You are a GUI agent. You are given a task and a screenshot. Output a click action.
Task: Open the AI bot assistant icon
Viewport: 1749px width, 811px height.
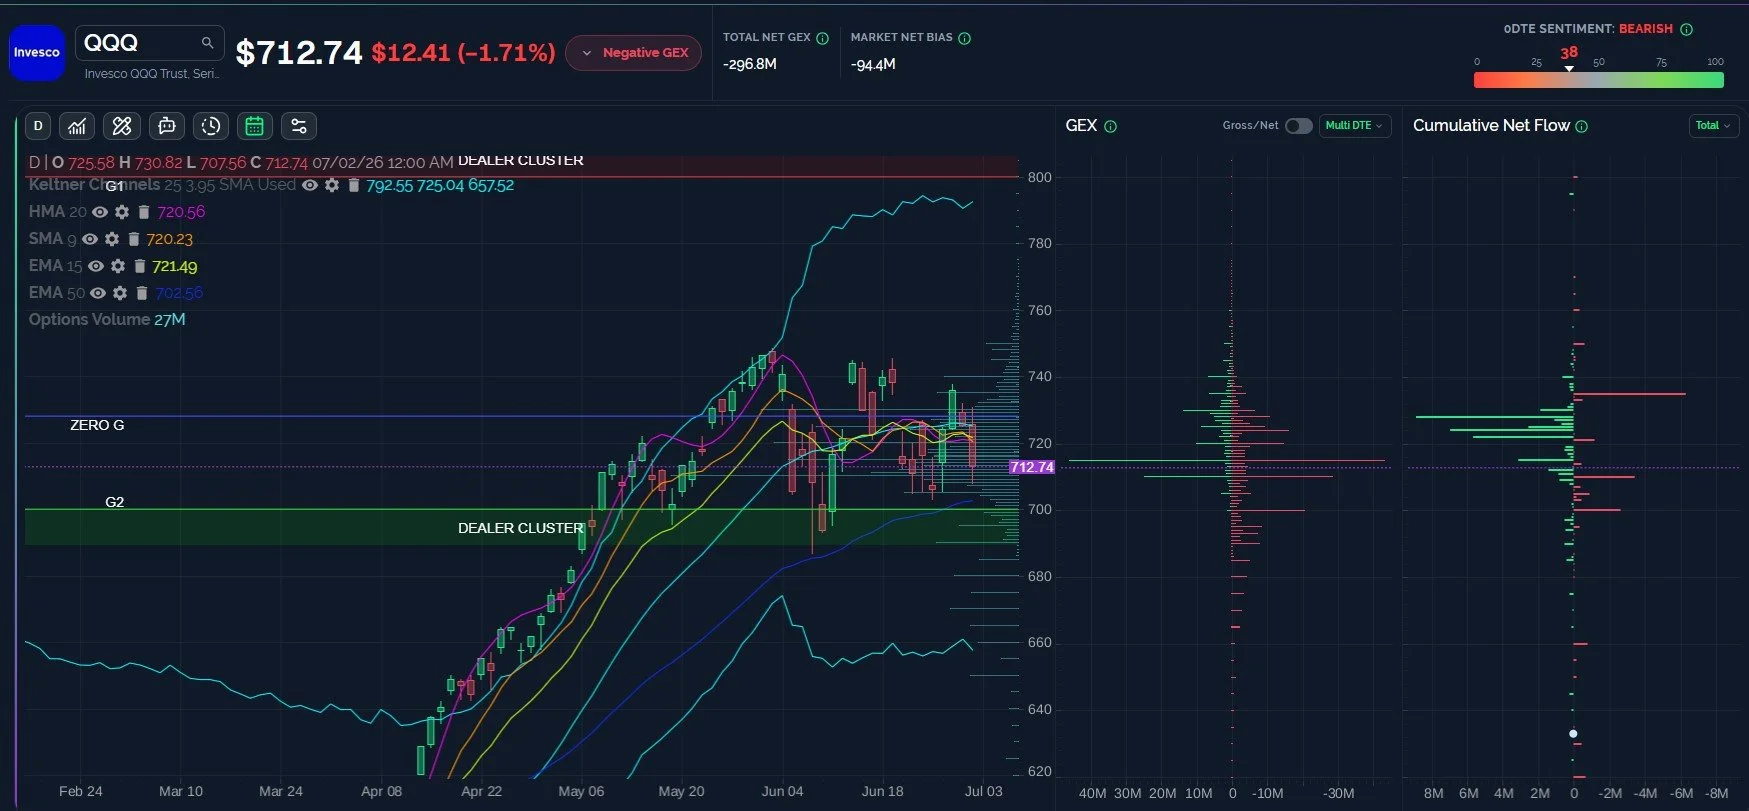[166, 126]
